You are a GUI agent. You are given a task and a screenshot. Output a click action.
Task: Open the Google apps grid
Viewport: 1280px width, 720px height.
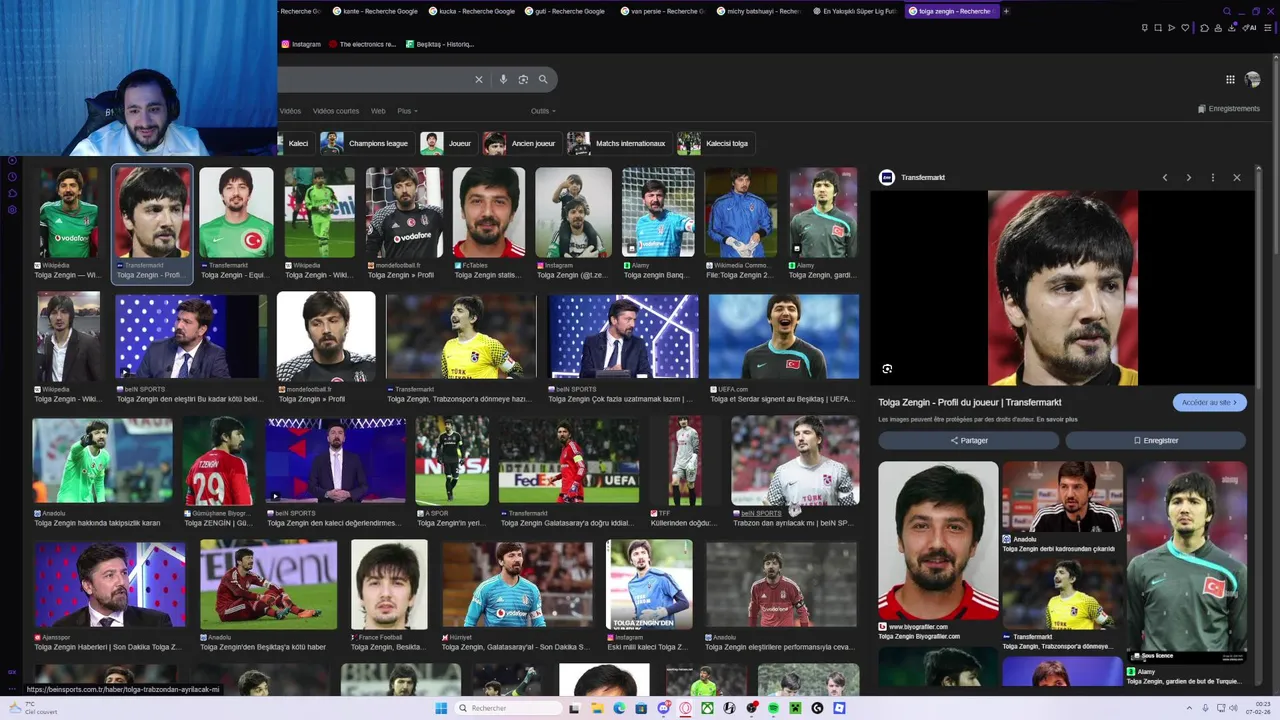tap(1230, 79)
